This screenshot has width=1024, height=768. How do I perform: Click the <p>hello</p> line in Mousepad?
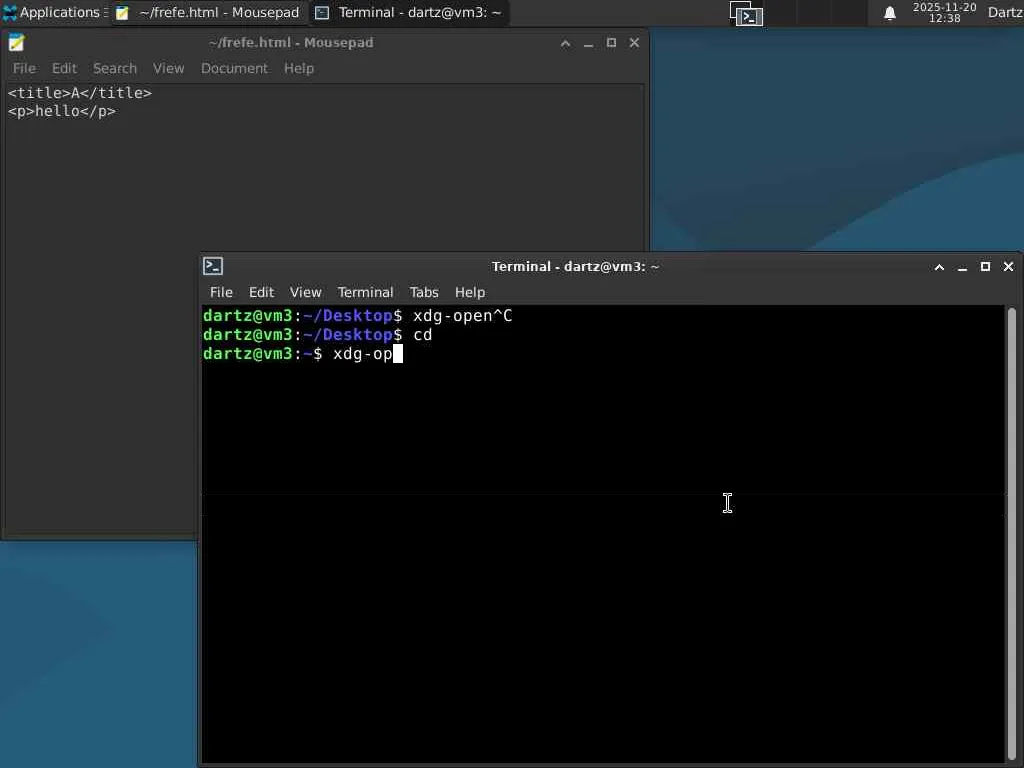(62, 111)
